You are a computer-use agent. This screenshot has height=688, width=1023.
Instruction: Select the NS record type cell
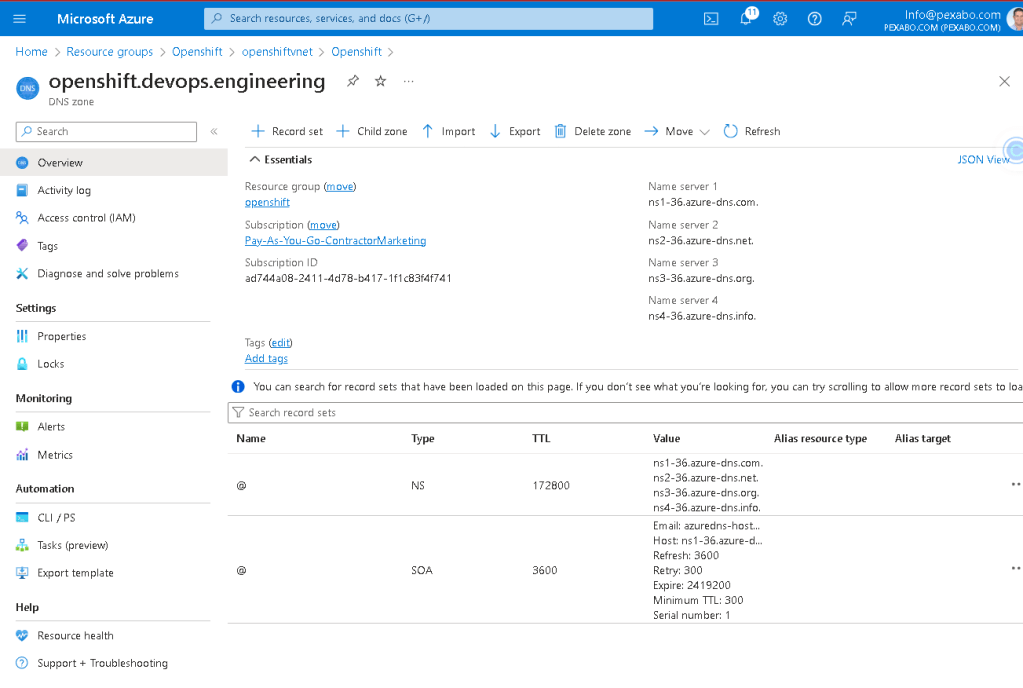418,486
